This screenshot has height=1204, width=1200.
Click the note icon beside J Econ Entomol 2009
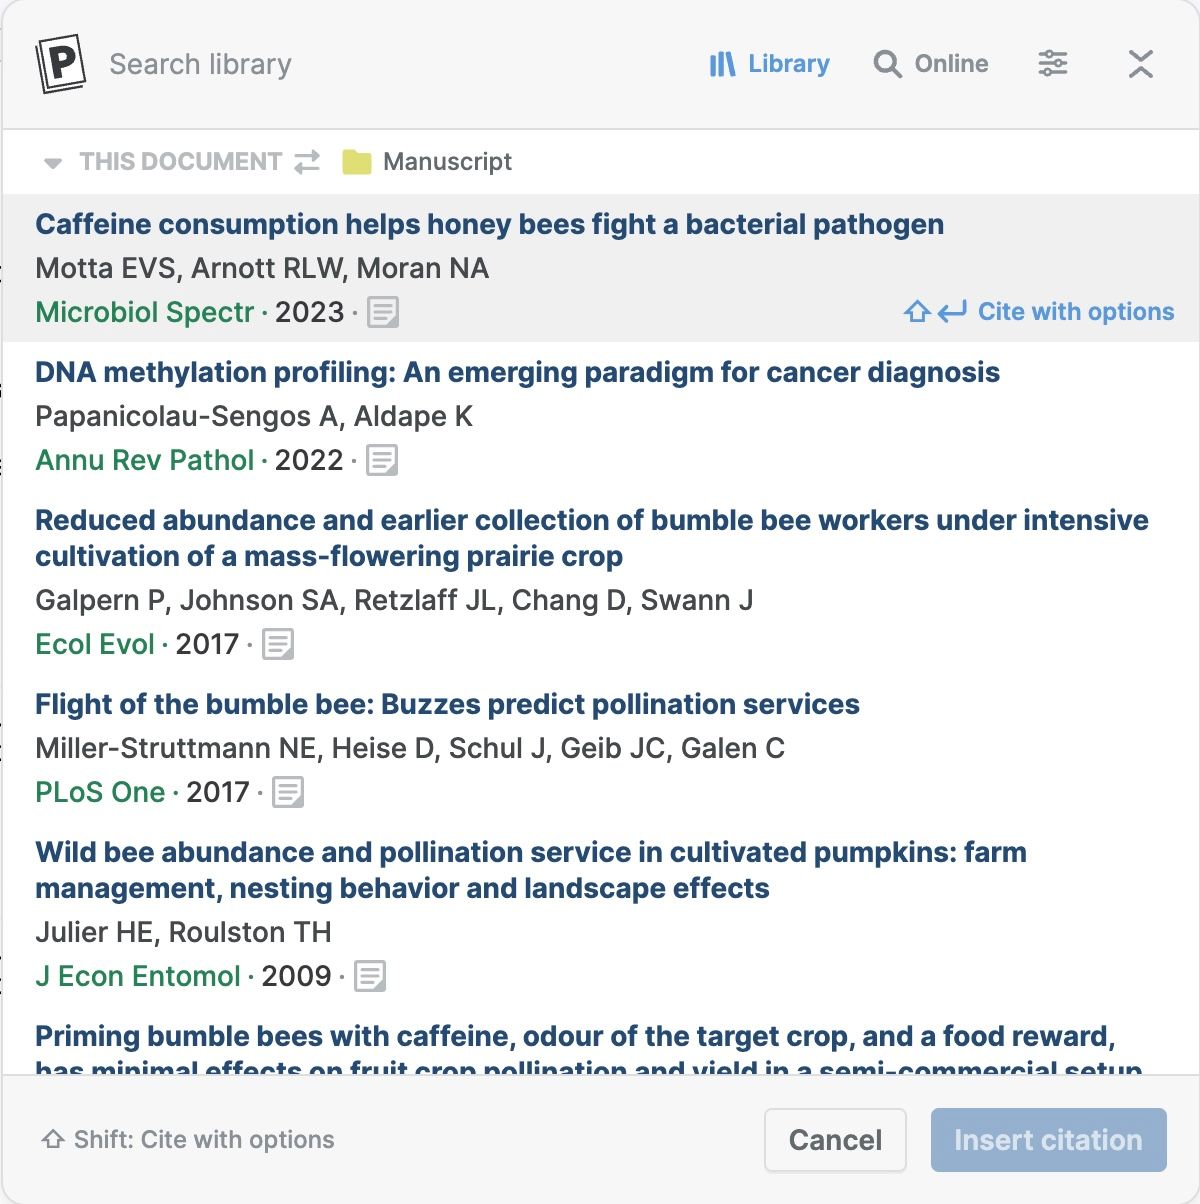pyautogui.click(x=370, y=976)
